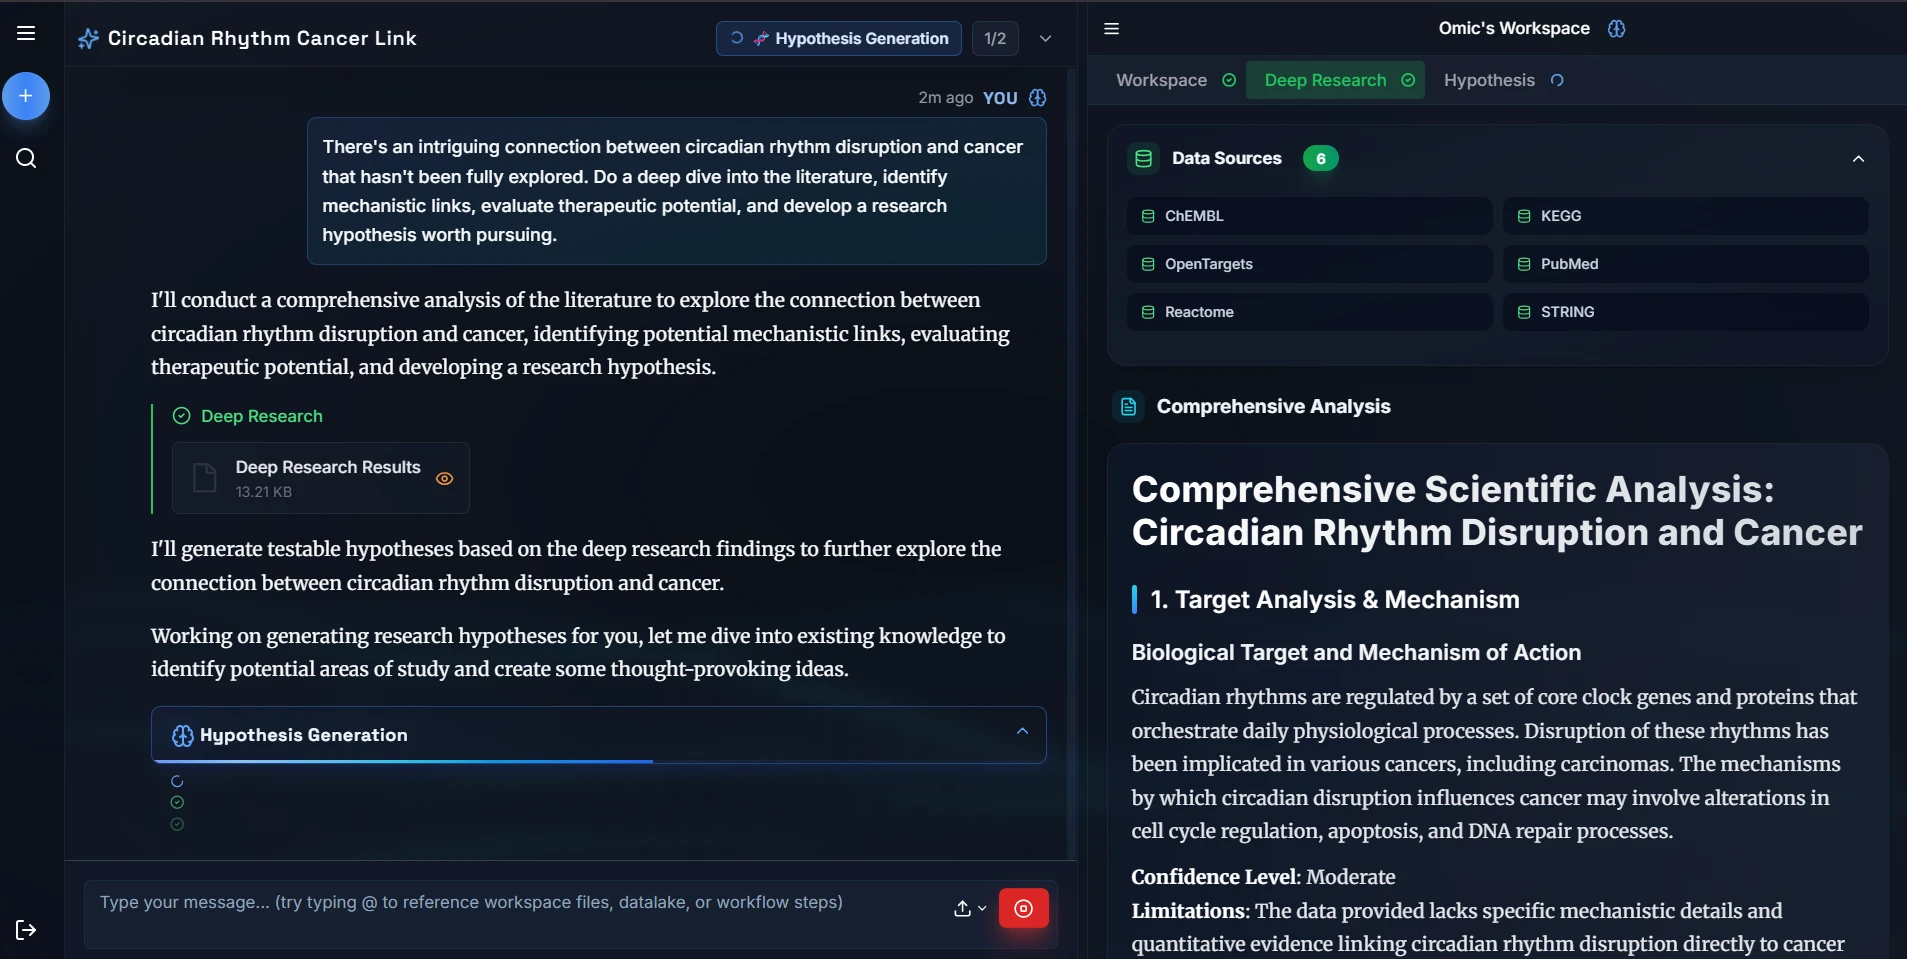Collapse the Hypothesis Generation panel
Viewport: 1907px width, 959px height.
[1022, 732]
